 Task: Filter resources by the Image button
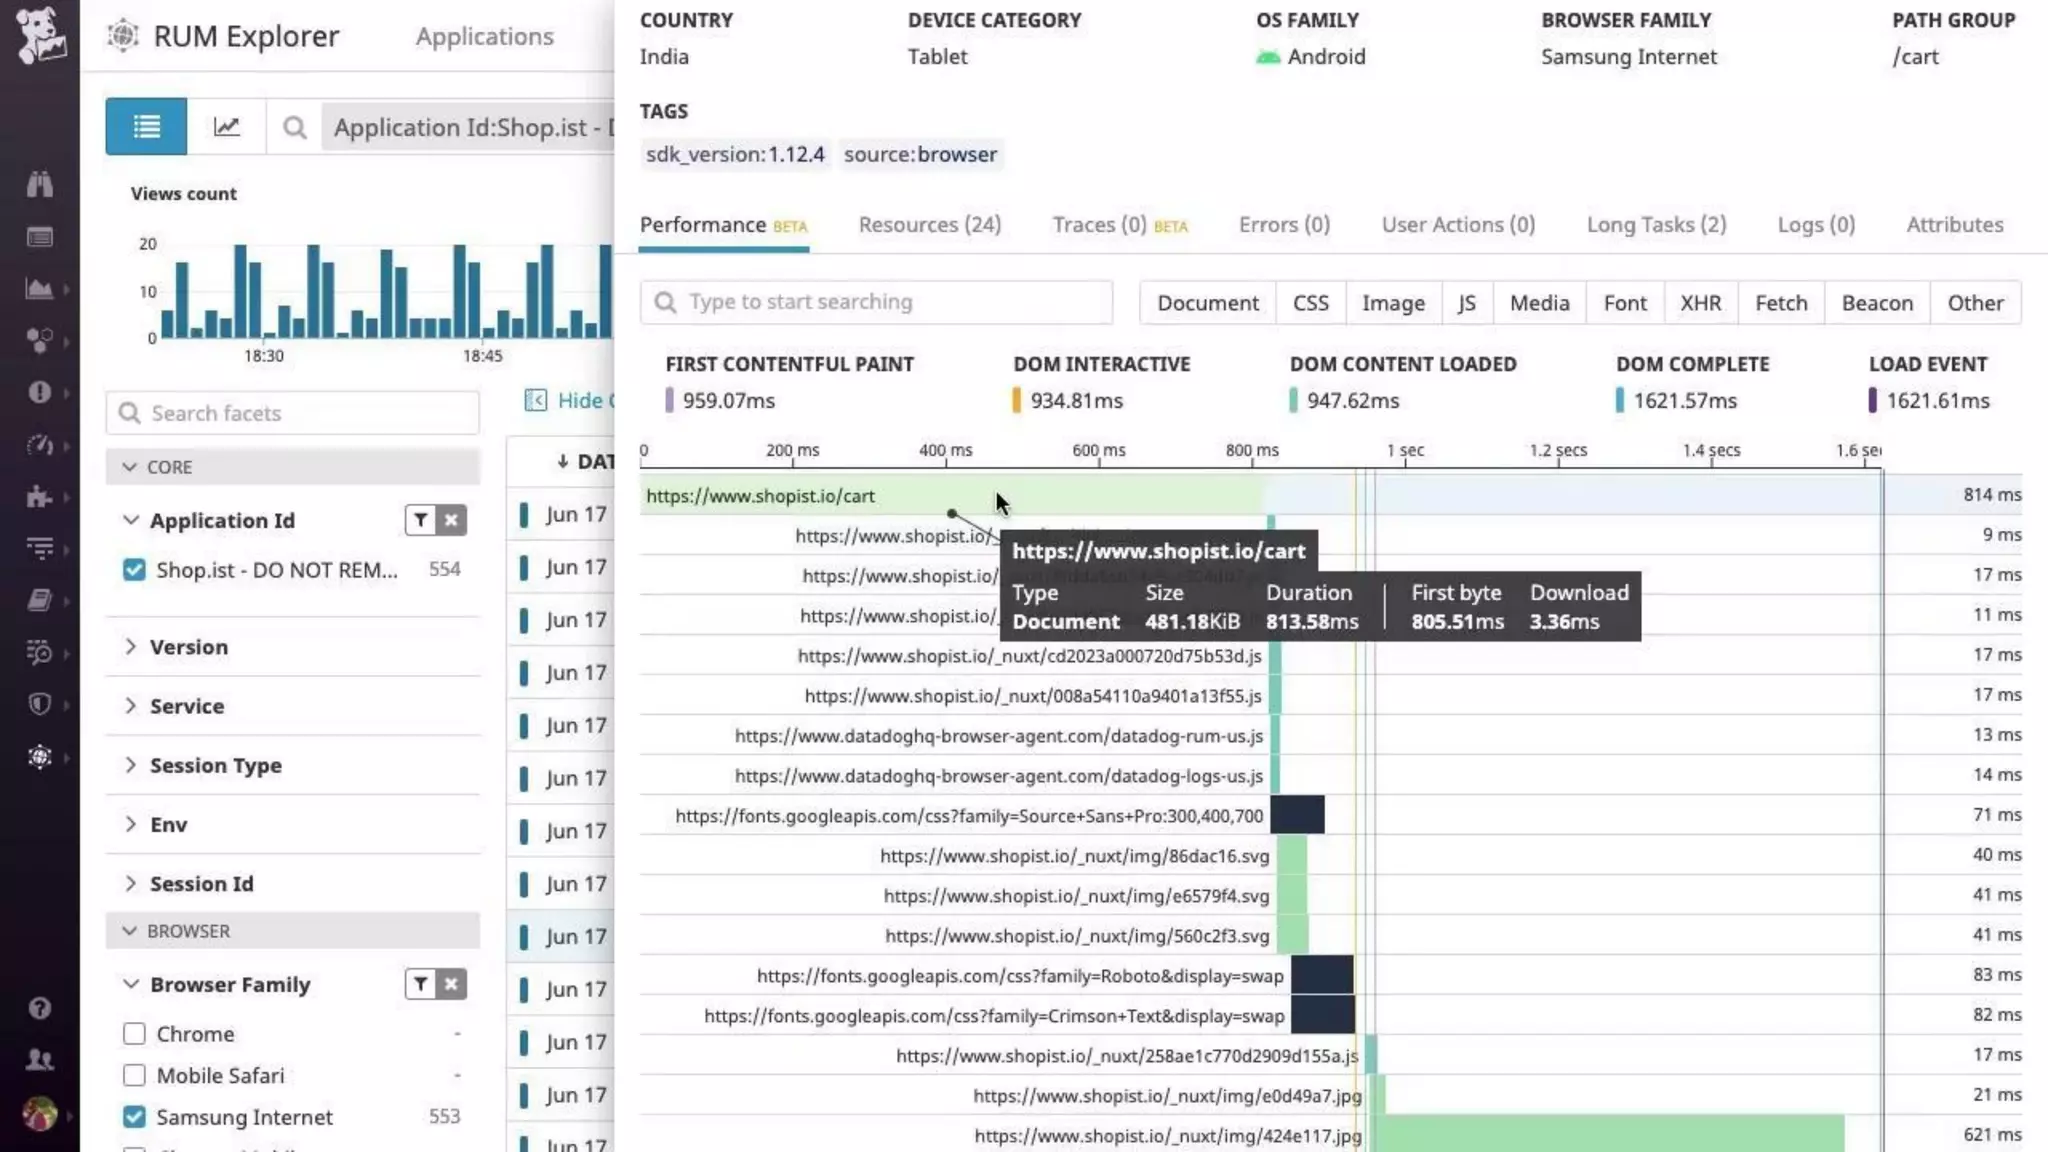click(1393, 303)
